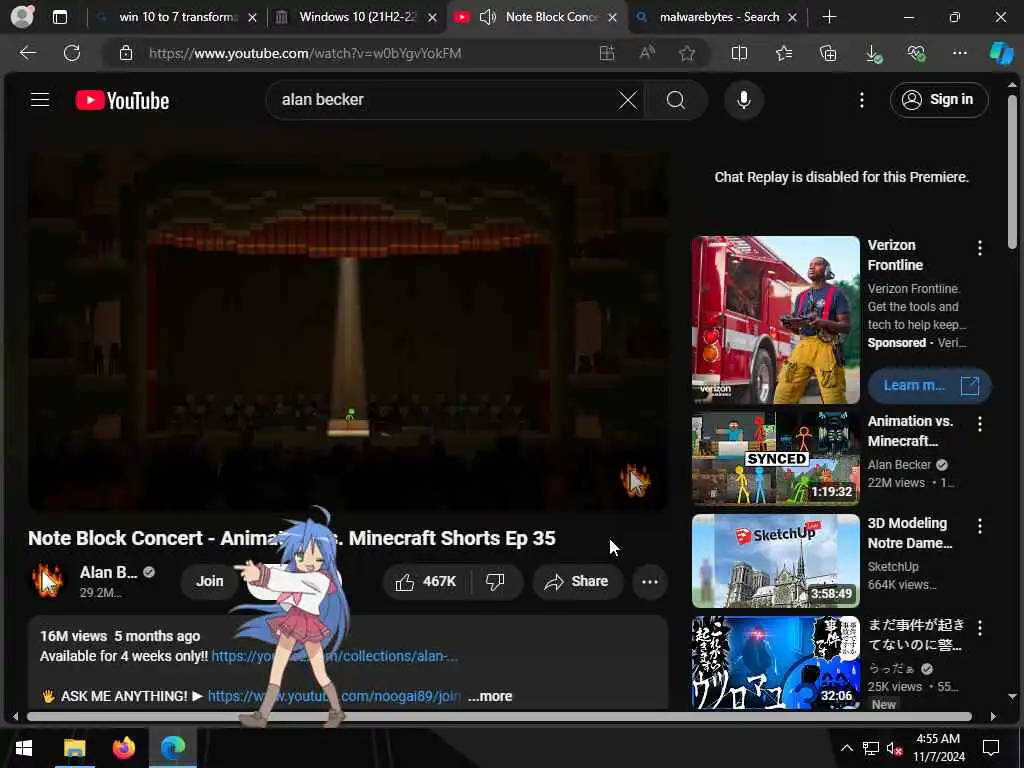Open the Favorites list
This screenshot has height=768, width=1024.
tap(784, 53)
